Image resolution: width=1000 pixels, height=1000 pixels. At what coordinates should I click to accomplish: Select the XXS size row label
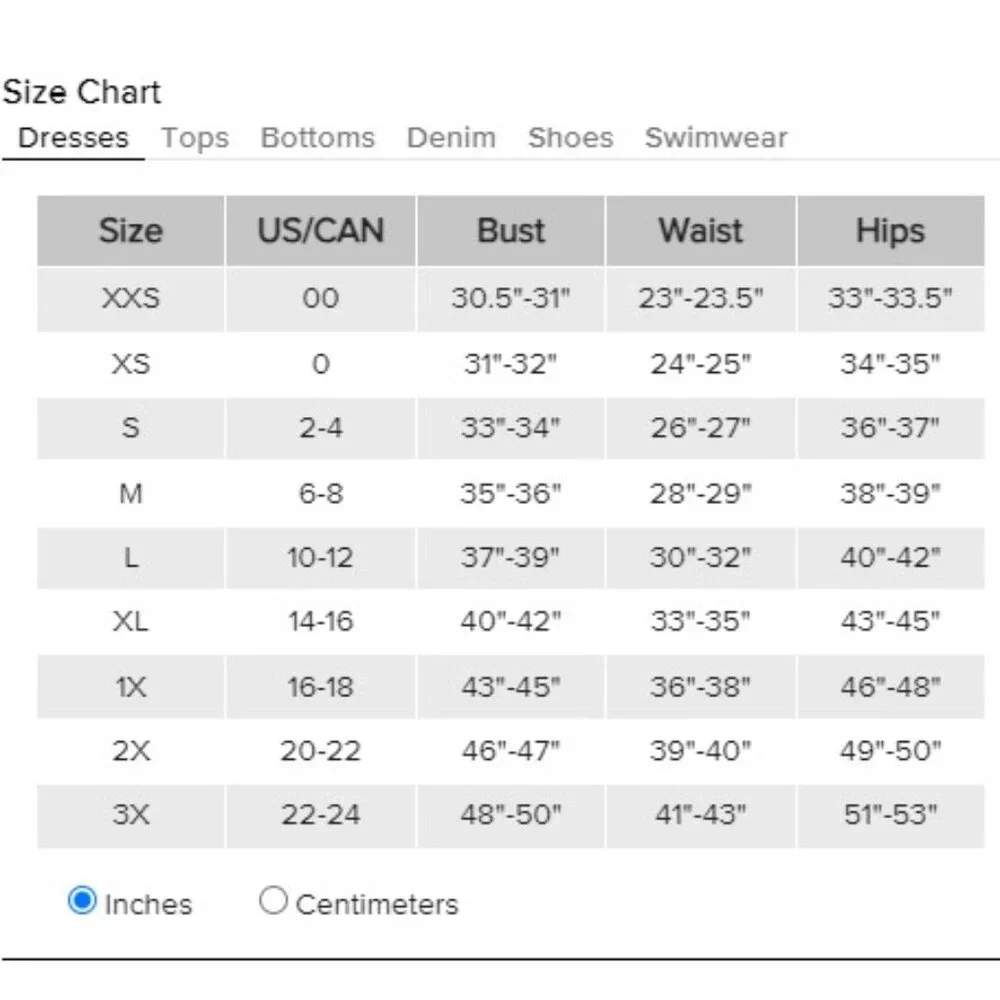click(x=130, y=298)
